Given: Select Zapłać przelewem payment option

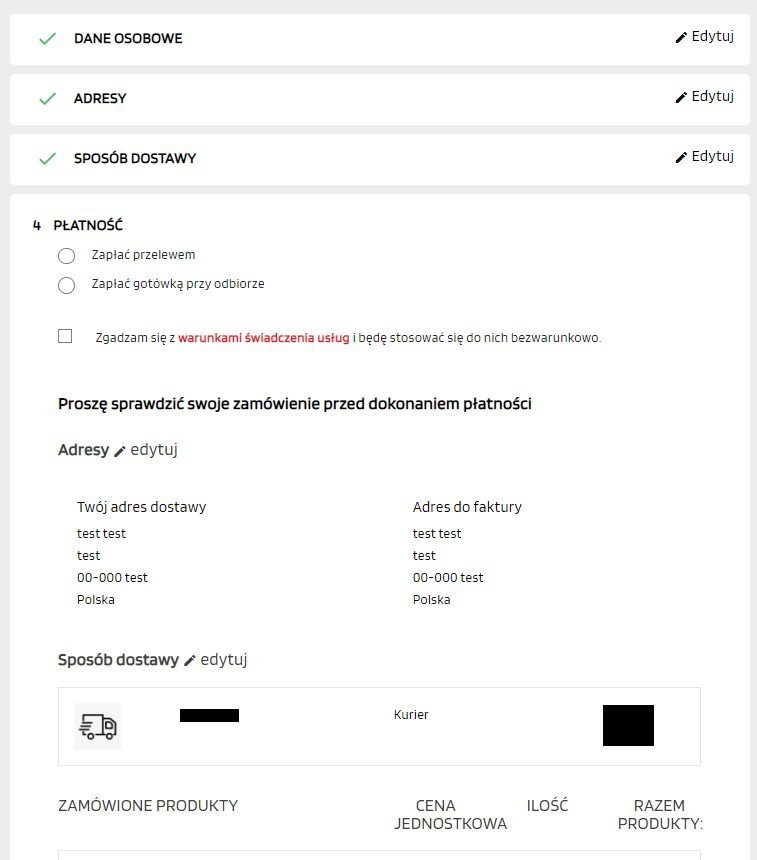Looking at the screenshot, I should click(x=67, y=256).
